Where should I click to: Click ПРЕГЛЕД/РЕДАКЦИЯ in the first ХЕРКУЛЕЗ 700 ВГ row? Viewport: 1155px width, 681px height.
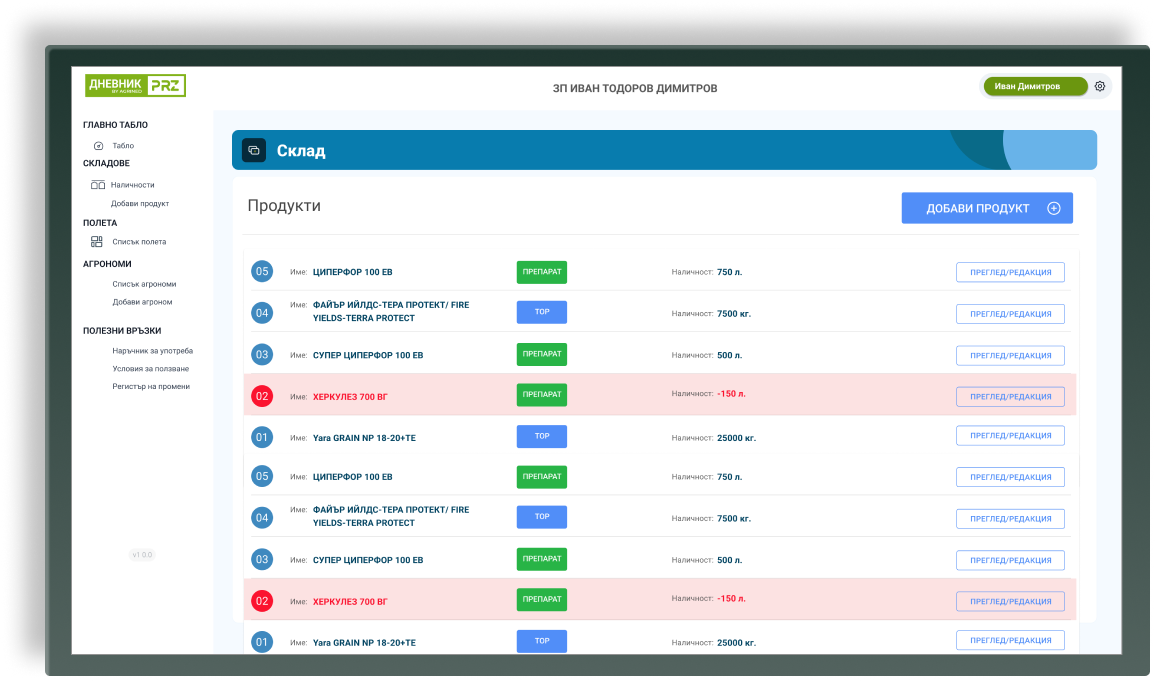(1010, 397)
